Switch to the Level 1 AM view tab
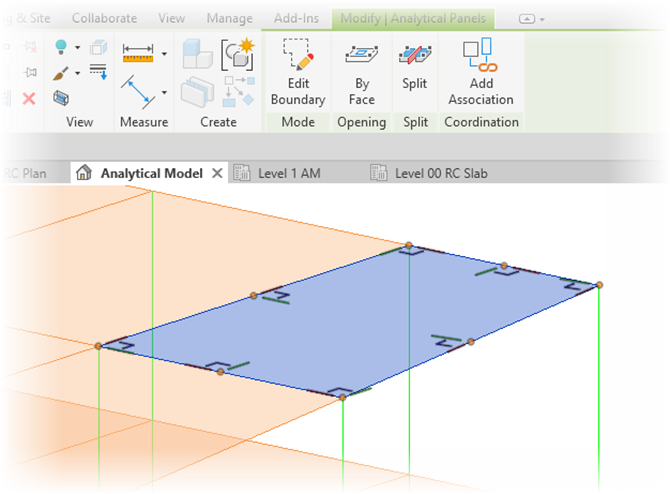 [288, 173]
